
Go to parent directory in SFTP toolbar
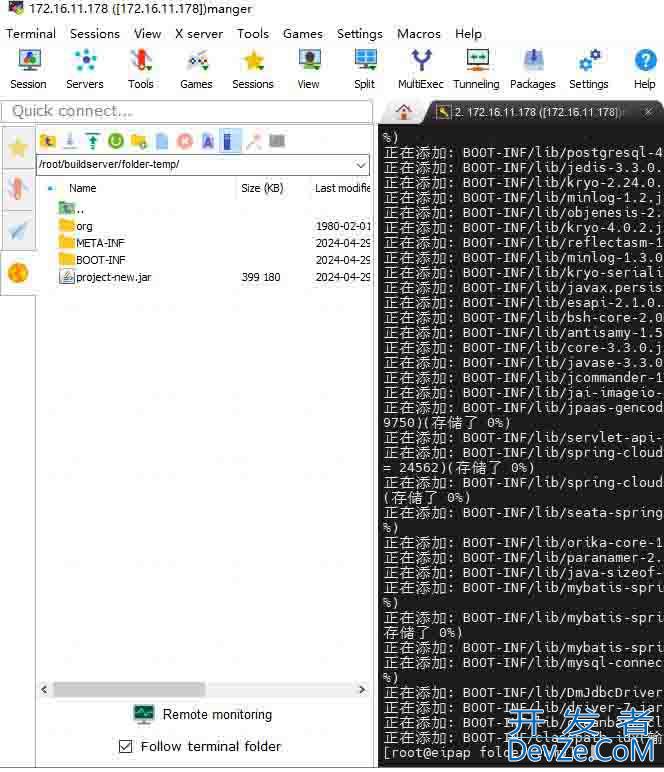click(48, 141)
